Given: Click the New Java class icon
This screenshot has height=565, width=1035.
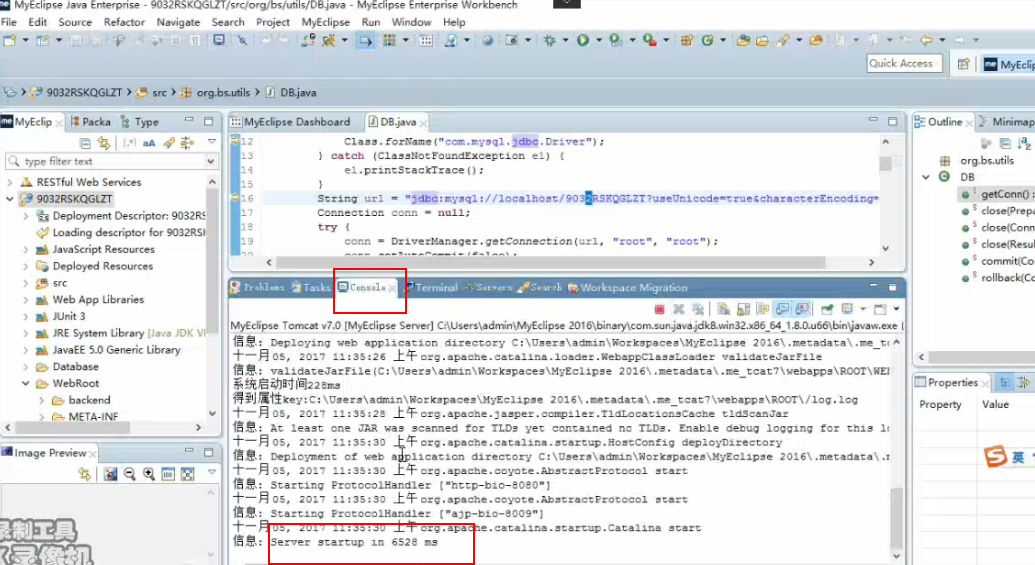Looking at the screenshot, I should [x=708, y=40].
